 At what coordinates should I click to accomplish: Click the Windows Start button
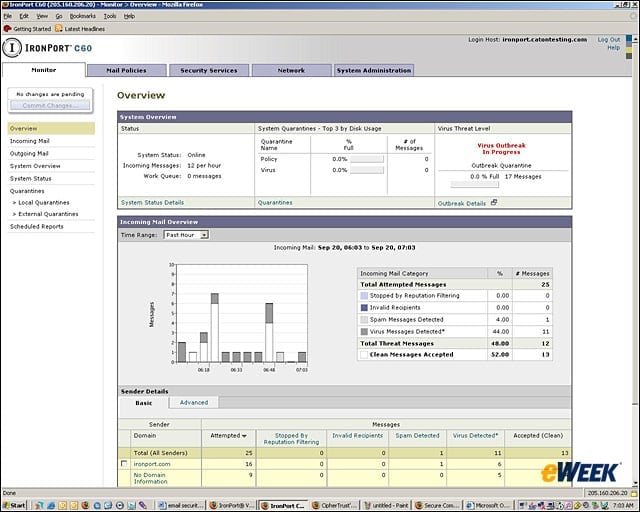pyautogui.click(x=14, y=505)
